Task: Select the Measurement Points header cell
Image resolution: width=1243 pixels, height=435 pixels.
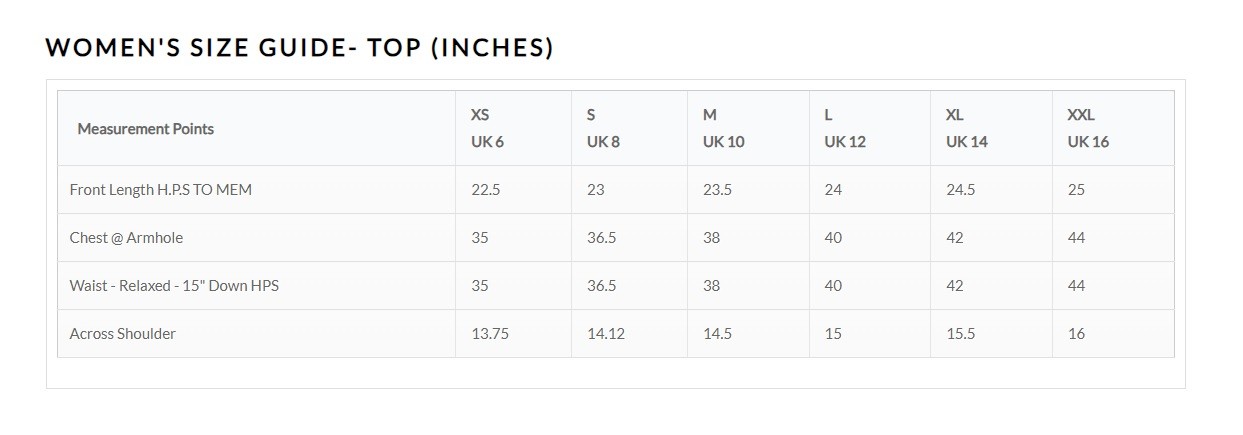Action: 145,128
